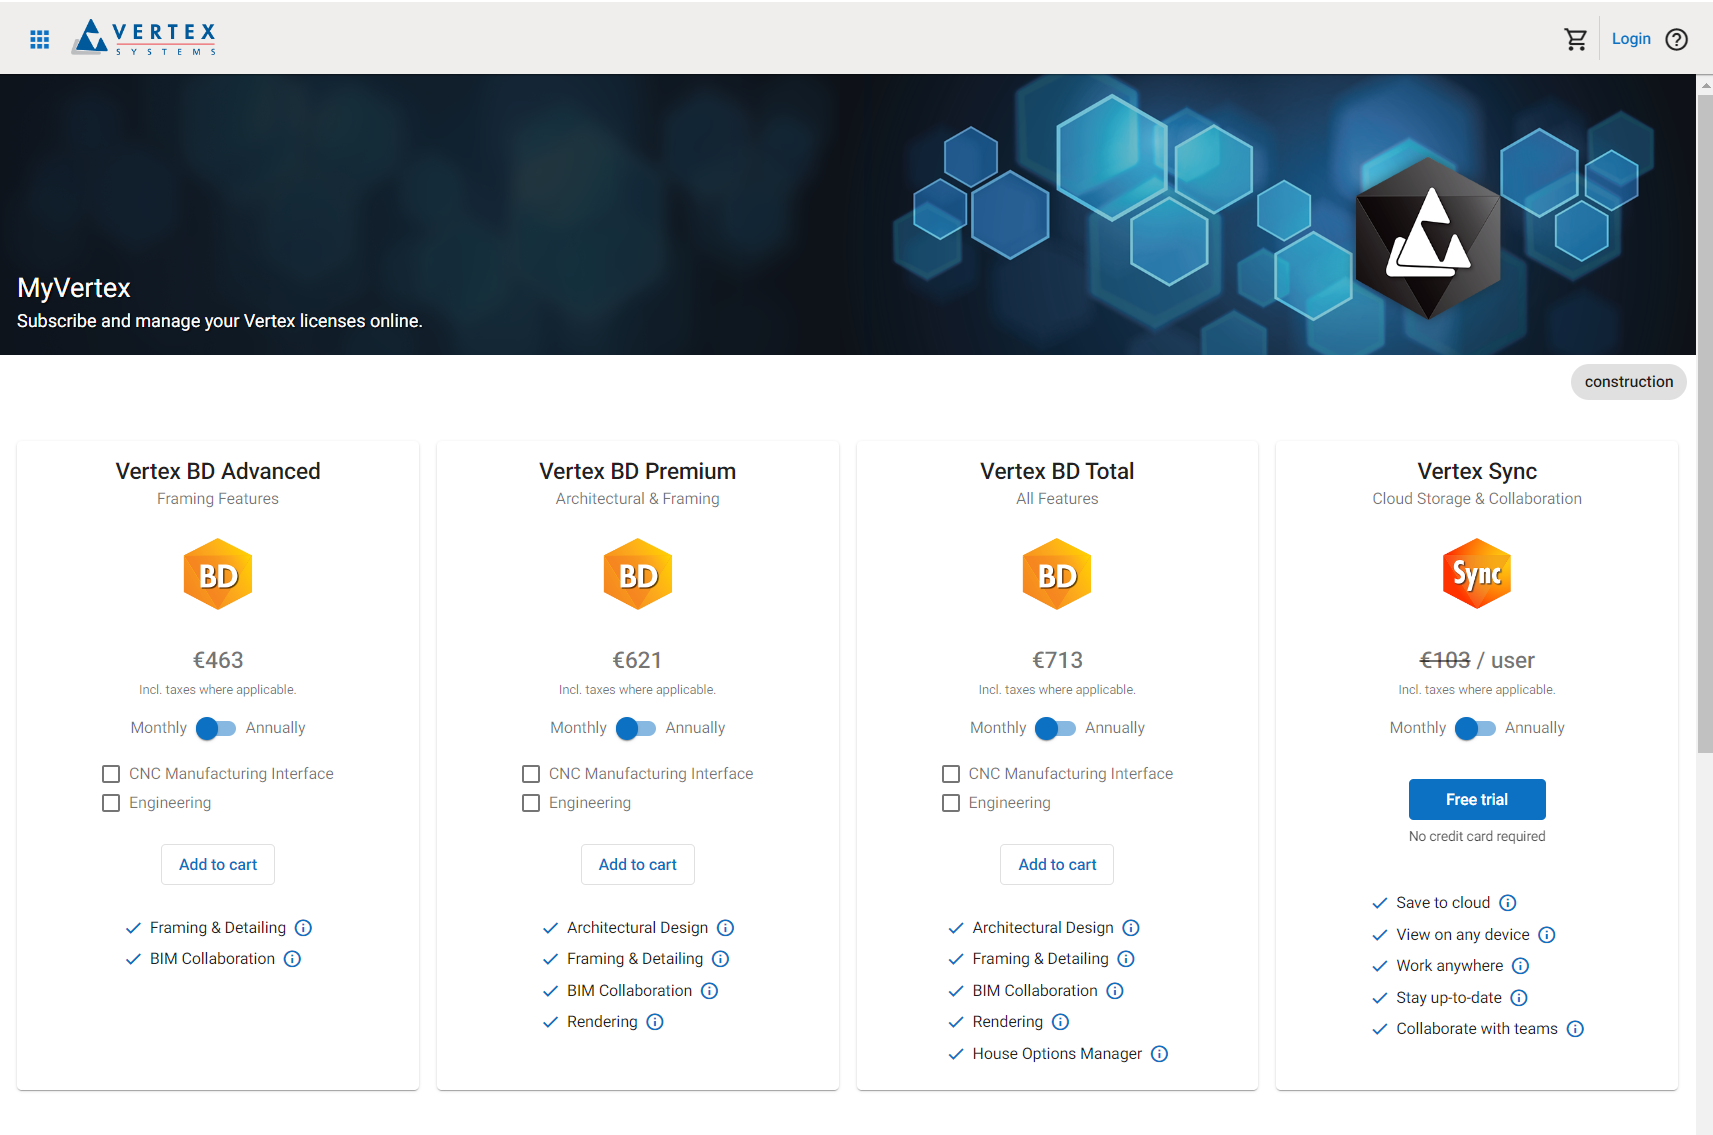Click the Vertex BD Total title
Image resolution: width=1713 pixels, height=1135 pixels.
click(x=1057, y=471)
